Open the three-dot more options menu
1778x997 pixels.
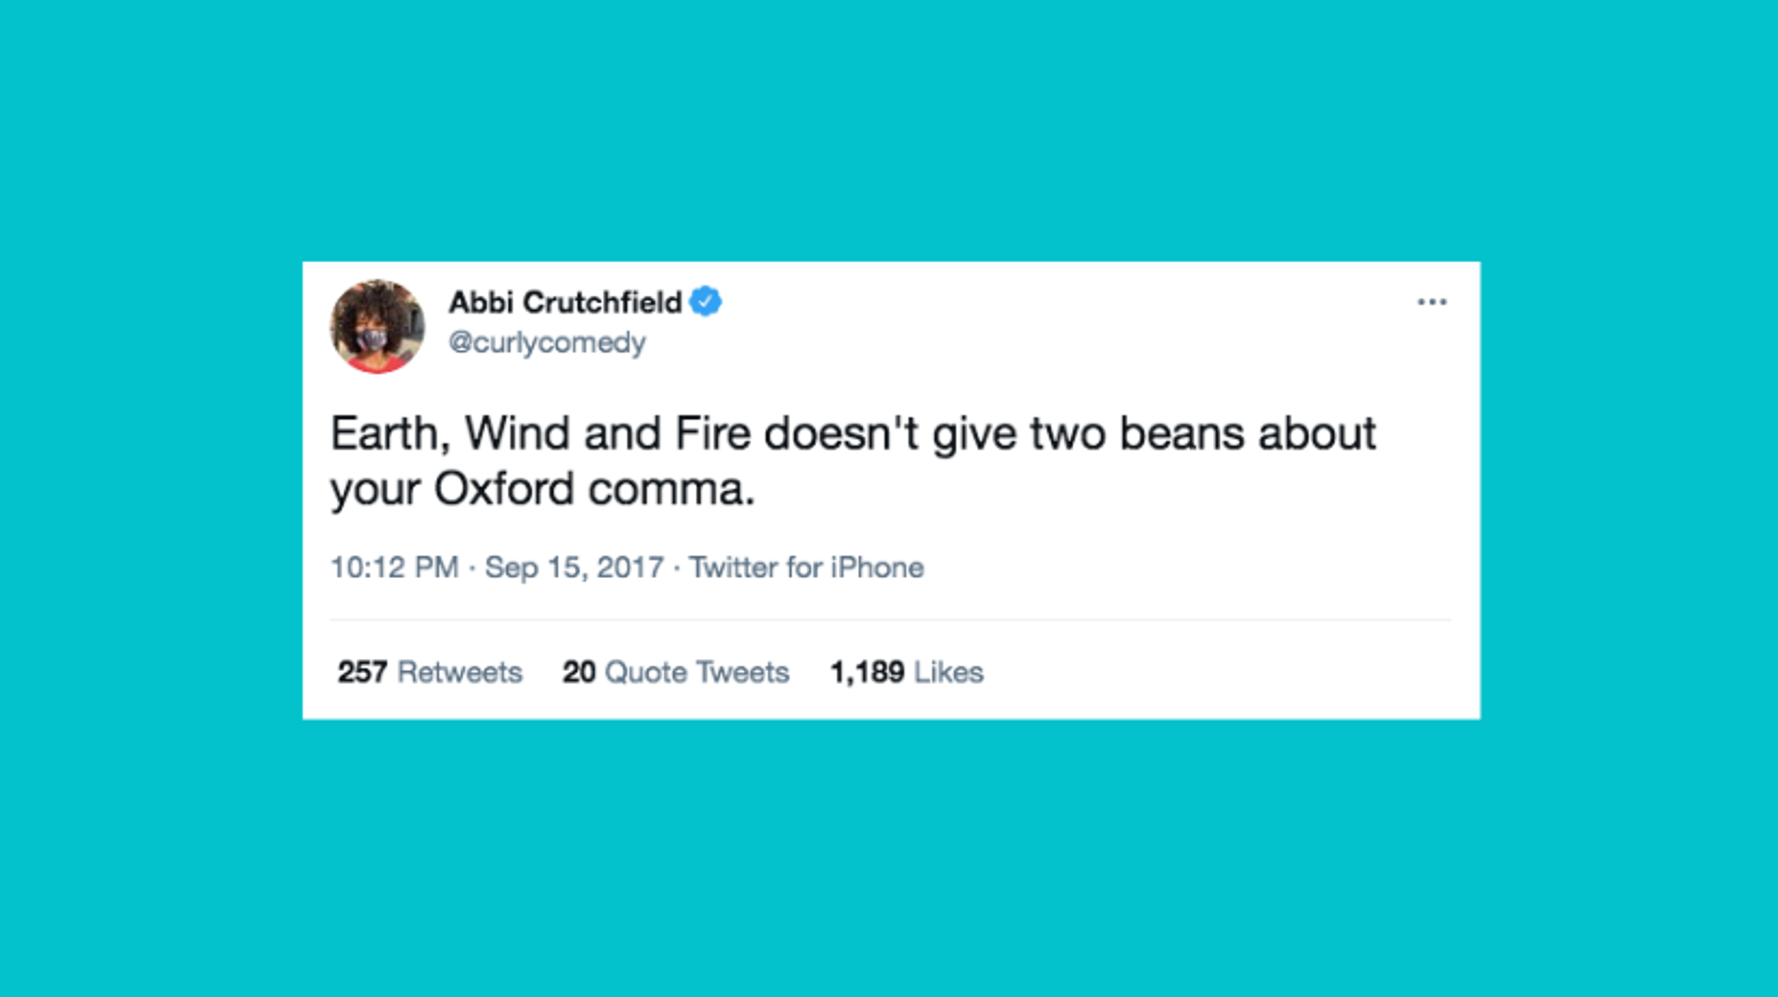pyautogui.click(x=1431, y=302)
